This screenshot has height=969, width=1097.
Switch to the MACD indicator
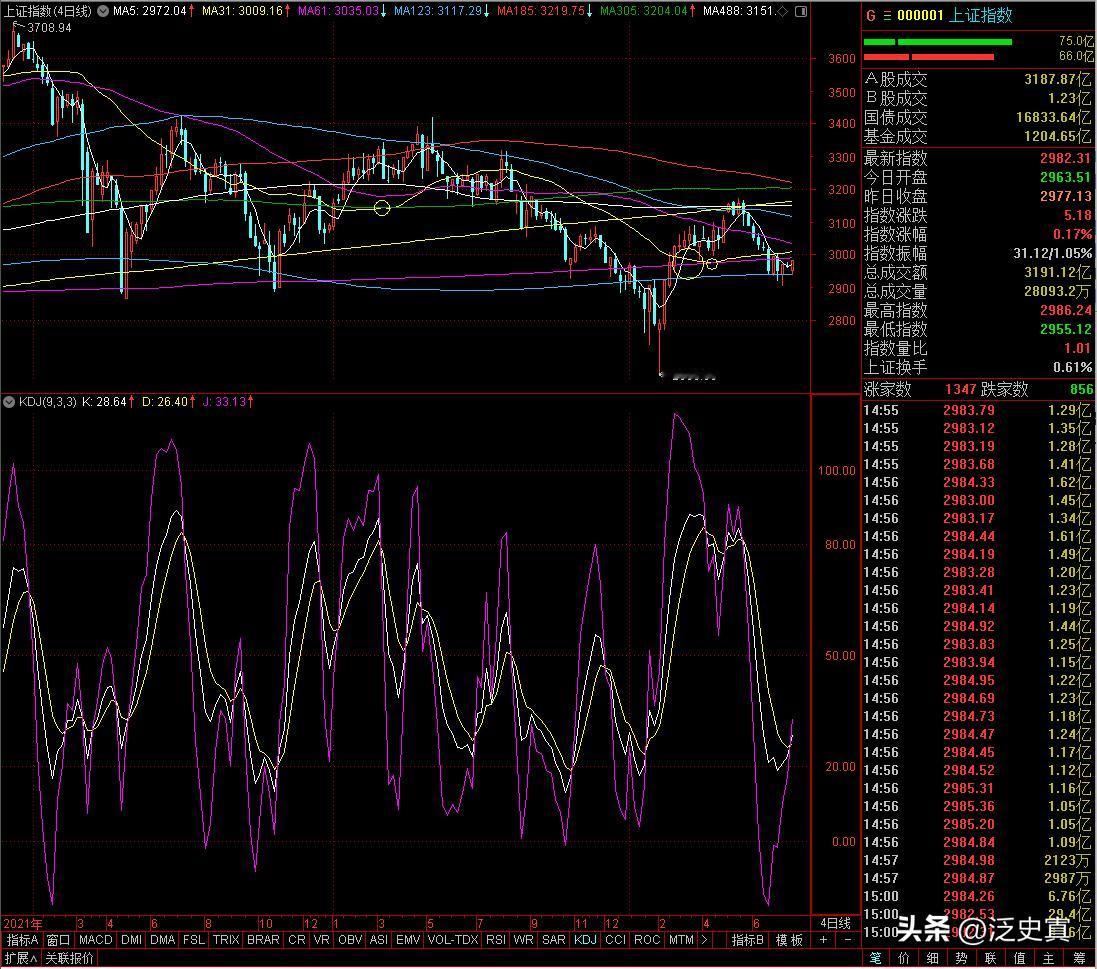pyautogui.click(x=95, y=940)
